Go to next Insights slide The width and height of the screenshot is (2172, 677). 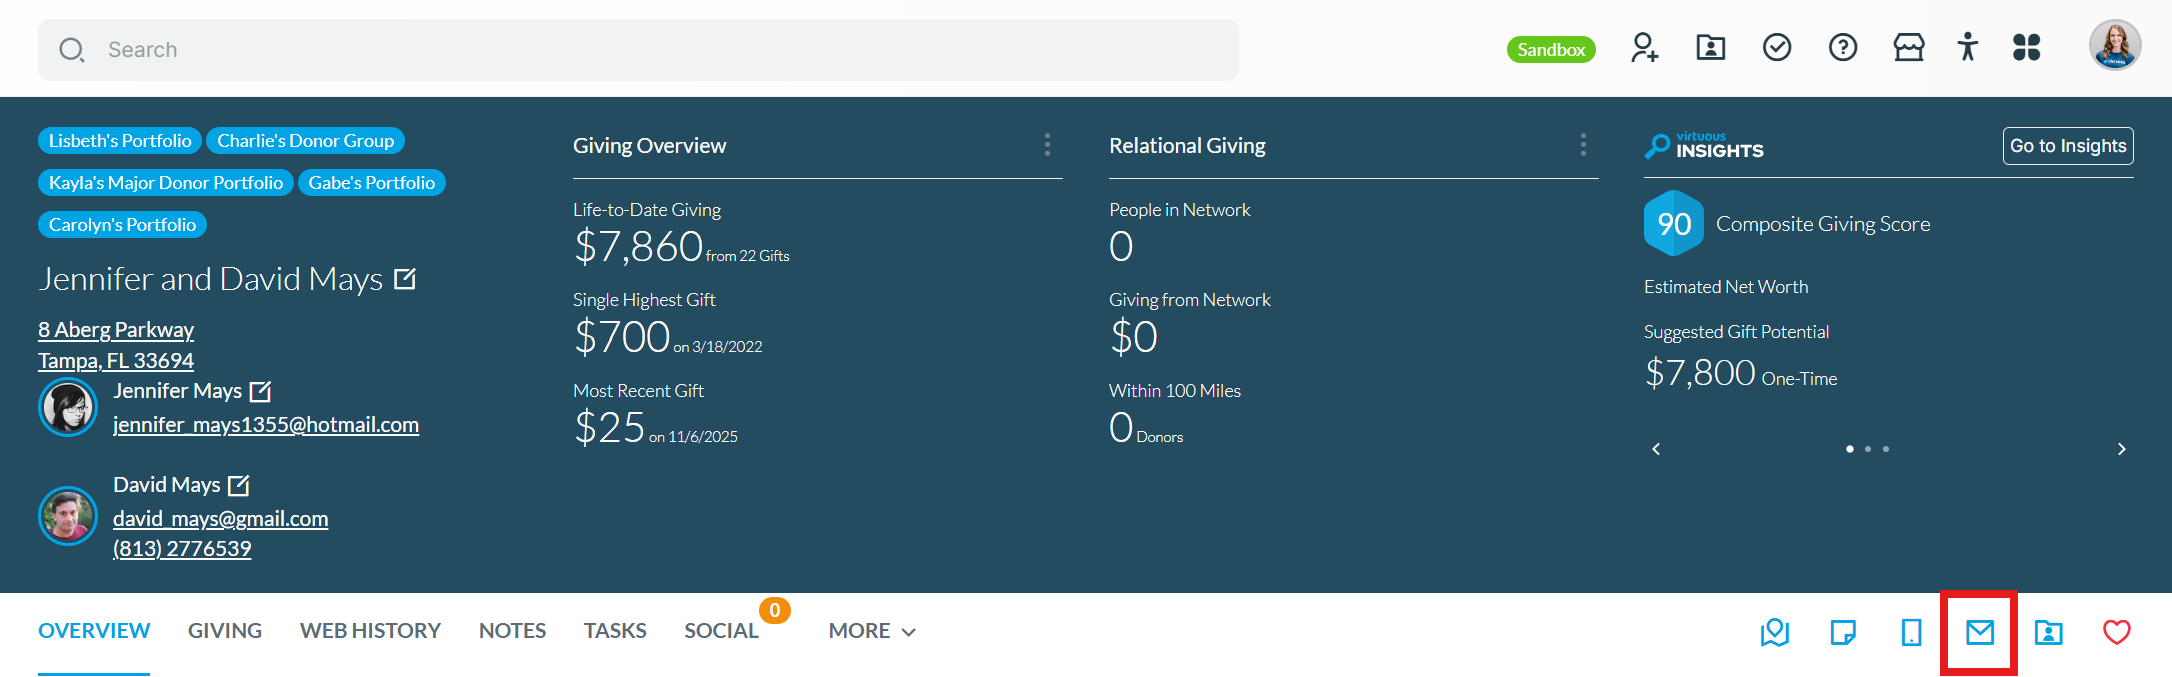click(2122, 449)
